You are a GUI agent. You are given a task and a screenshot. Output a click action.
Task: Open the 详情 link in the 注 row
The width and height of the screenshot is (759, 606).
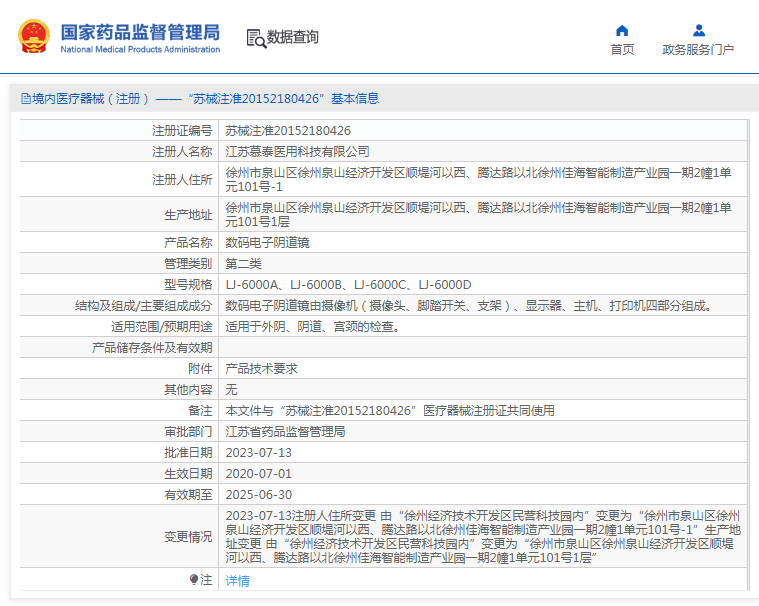coord(237,580)
